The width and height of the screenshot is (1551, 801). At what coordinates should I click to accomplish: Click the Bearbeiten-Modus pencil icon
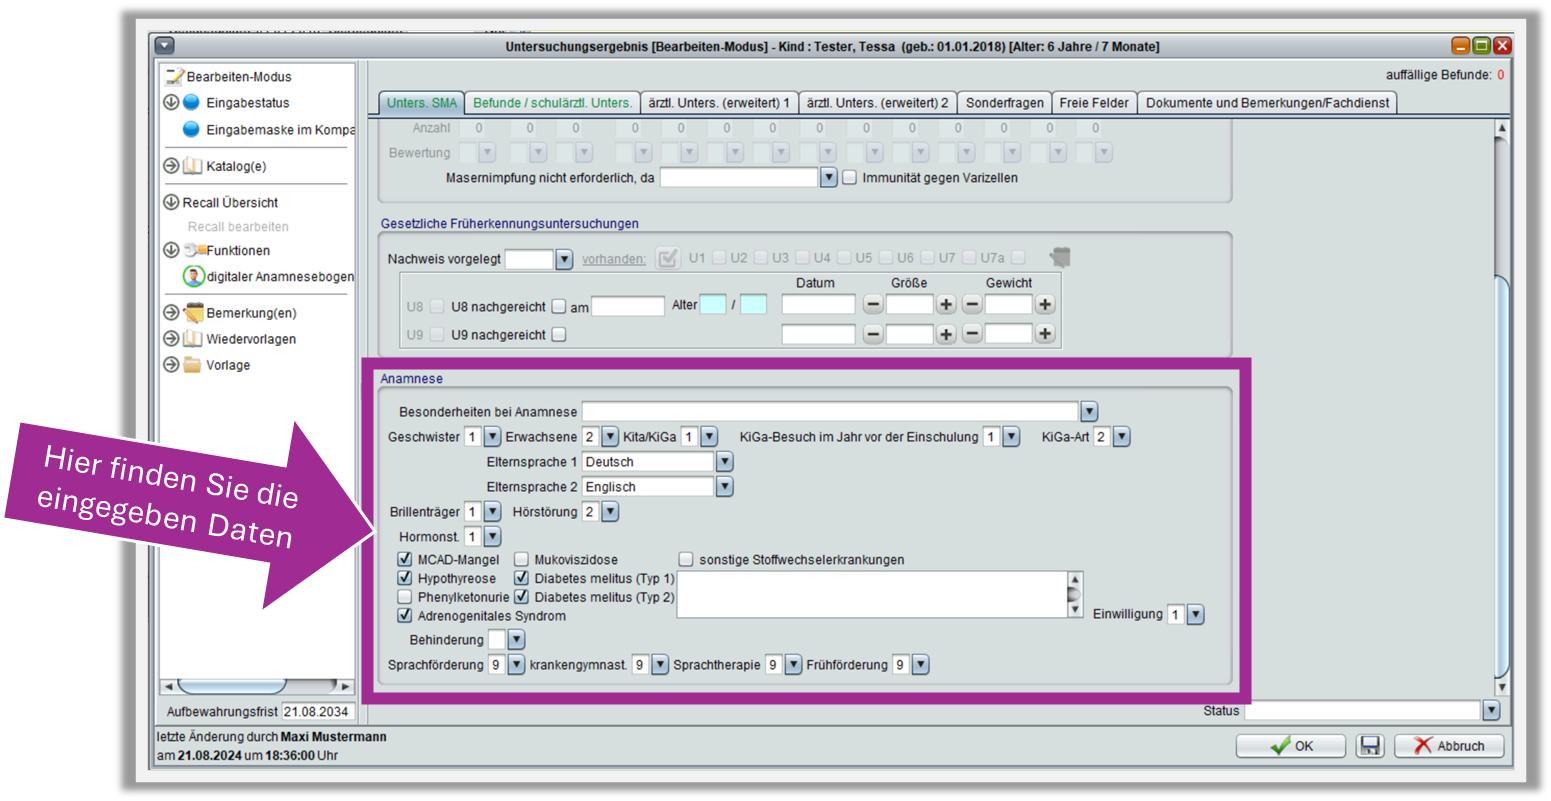[x=173, y=76]
